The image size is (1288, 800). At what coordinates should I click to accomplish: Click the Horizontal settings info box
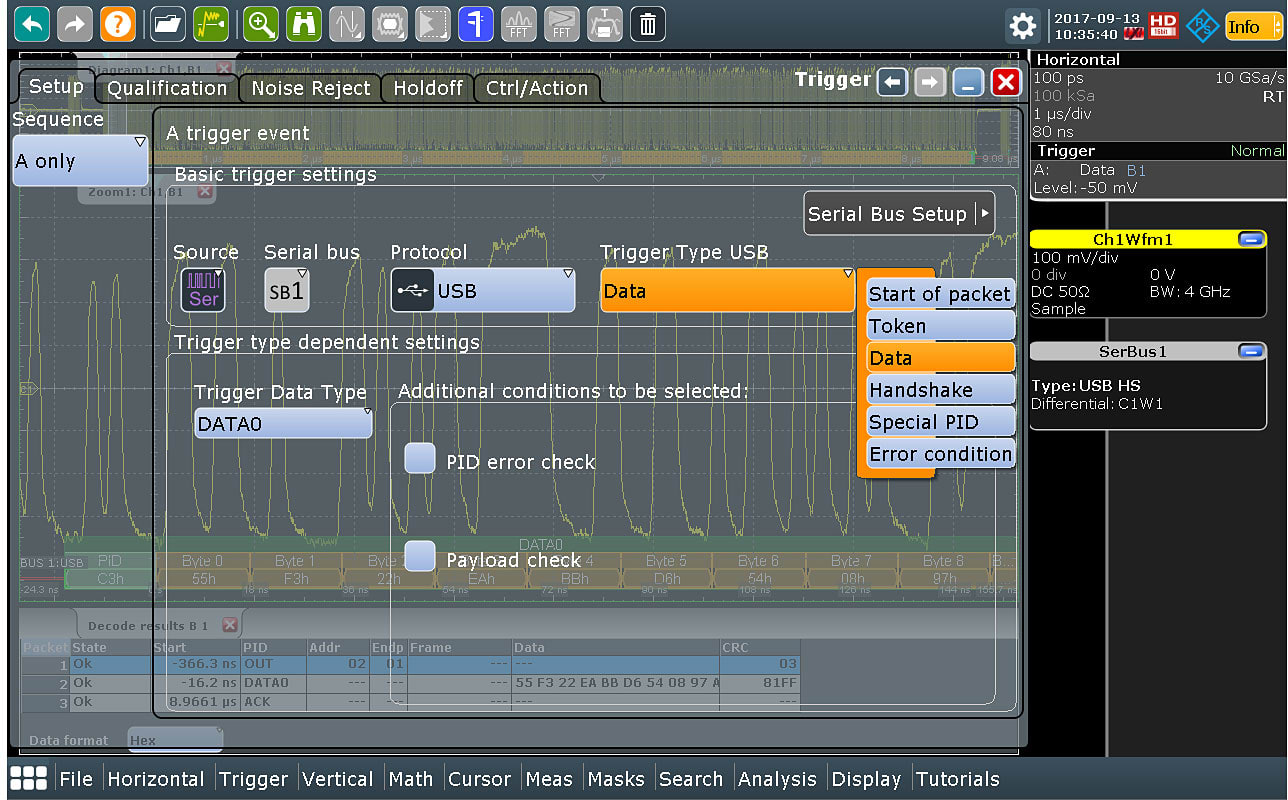pyautogui.click(x=1159, y=96)
